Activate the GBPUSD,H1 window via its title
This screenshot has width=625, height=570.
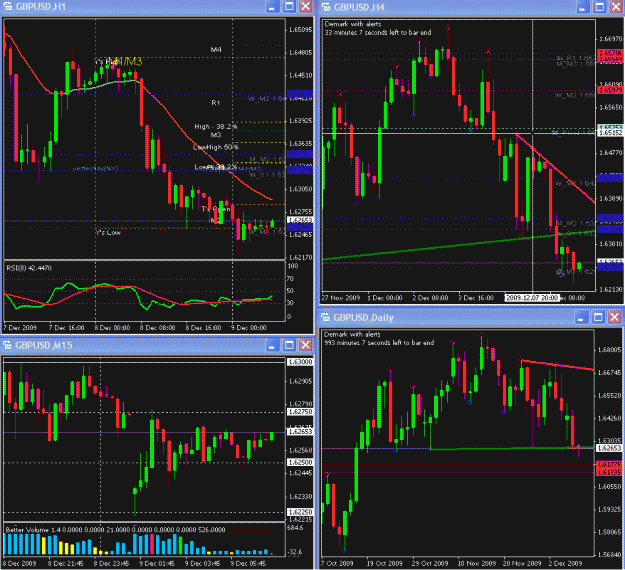(41, 7)
